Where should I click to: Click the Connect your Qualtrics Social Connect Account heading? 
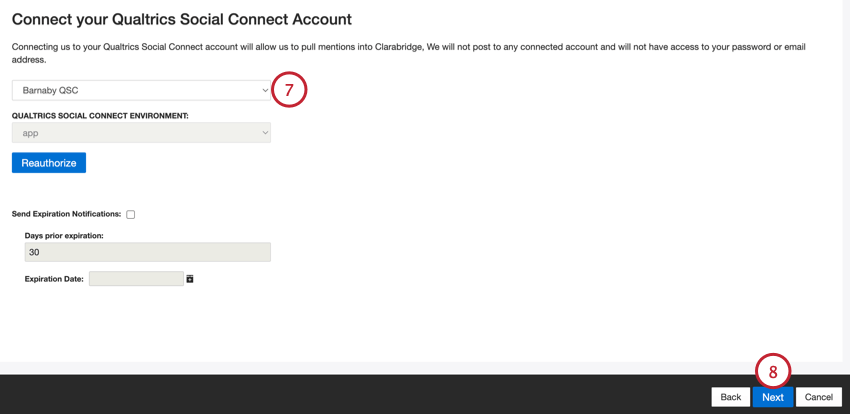pos(181,19)
